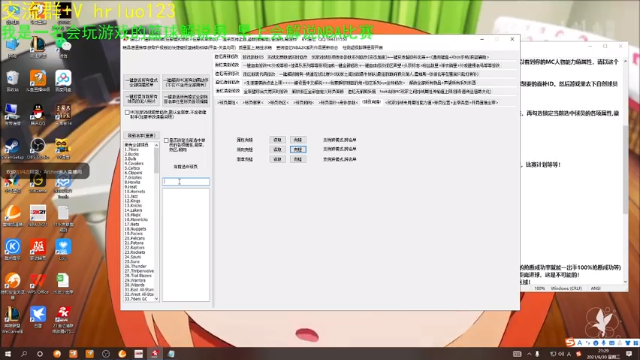
Task: Click Notepad window's vertical scrollbar thumb
Action: click(x=625, y=169)
